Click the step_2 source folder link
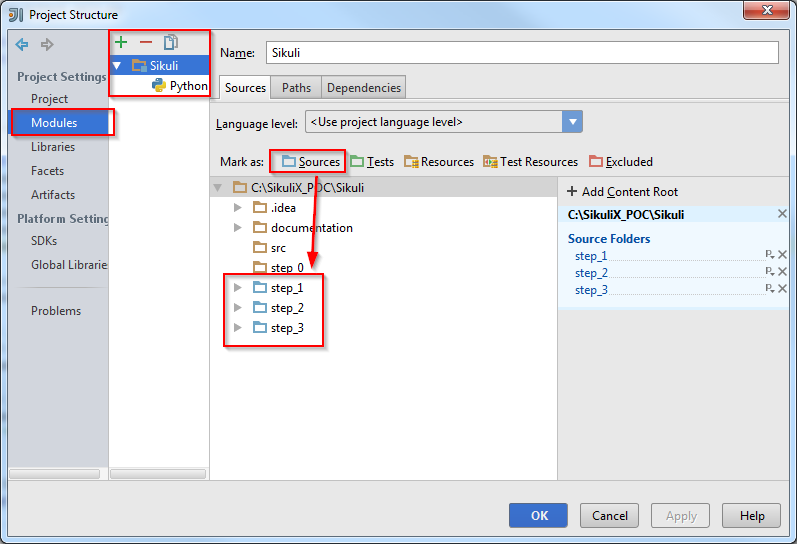Image resolution: width=797 pixels, height=544 pixels. tap(591, 273)
